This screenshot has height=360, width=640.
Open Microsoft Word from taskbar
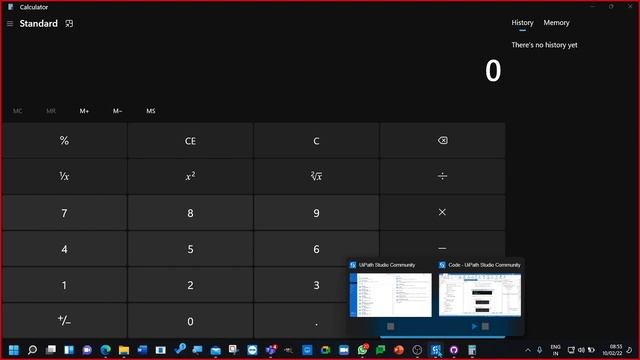[x=142, y=350]
